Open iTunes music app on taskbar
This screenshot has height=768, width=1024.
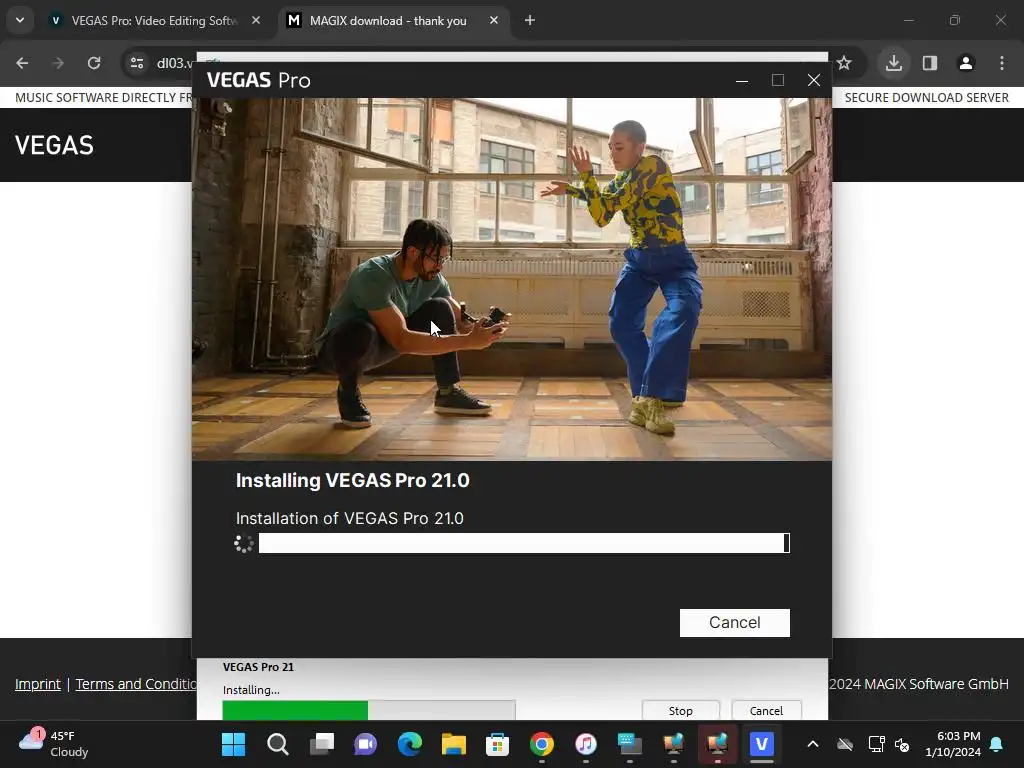(586, 744)
